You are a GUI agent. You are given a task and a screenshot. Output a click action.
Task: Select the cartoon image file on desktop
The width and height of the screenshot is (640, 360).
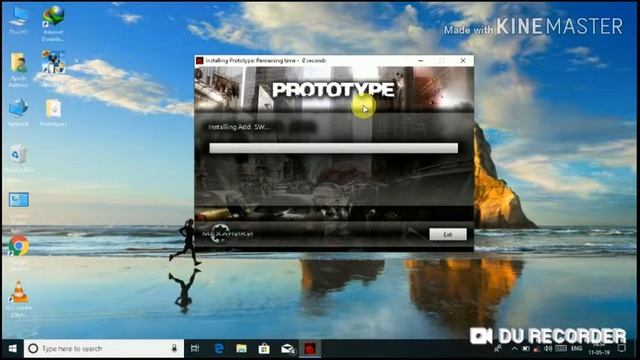click(x=53, y=62)
